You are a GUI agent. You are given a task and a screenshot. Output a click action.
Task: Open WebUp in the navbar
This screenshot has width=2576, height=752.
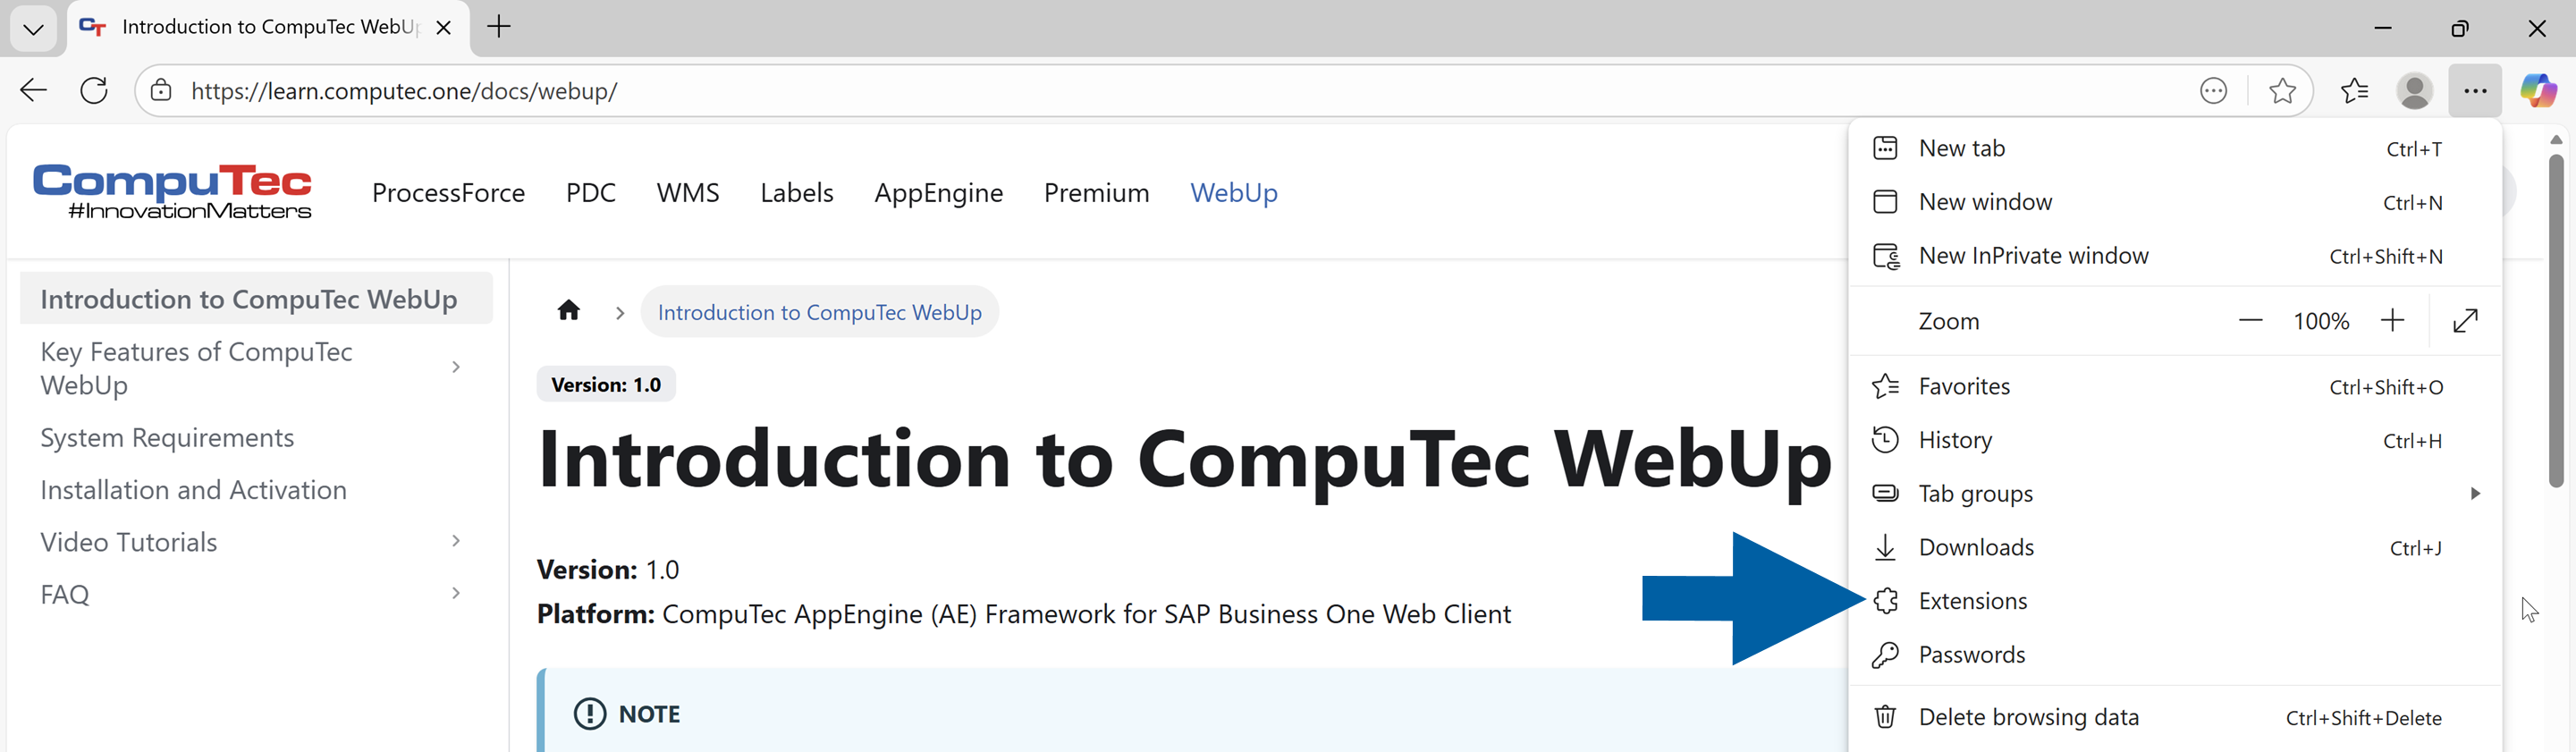pos(1233,193)
